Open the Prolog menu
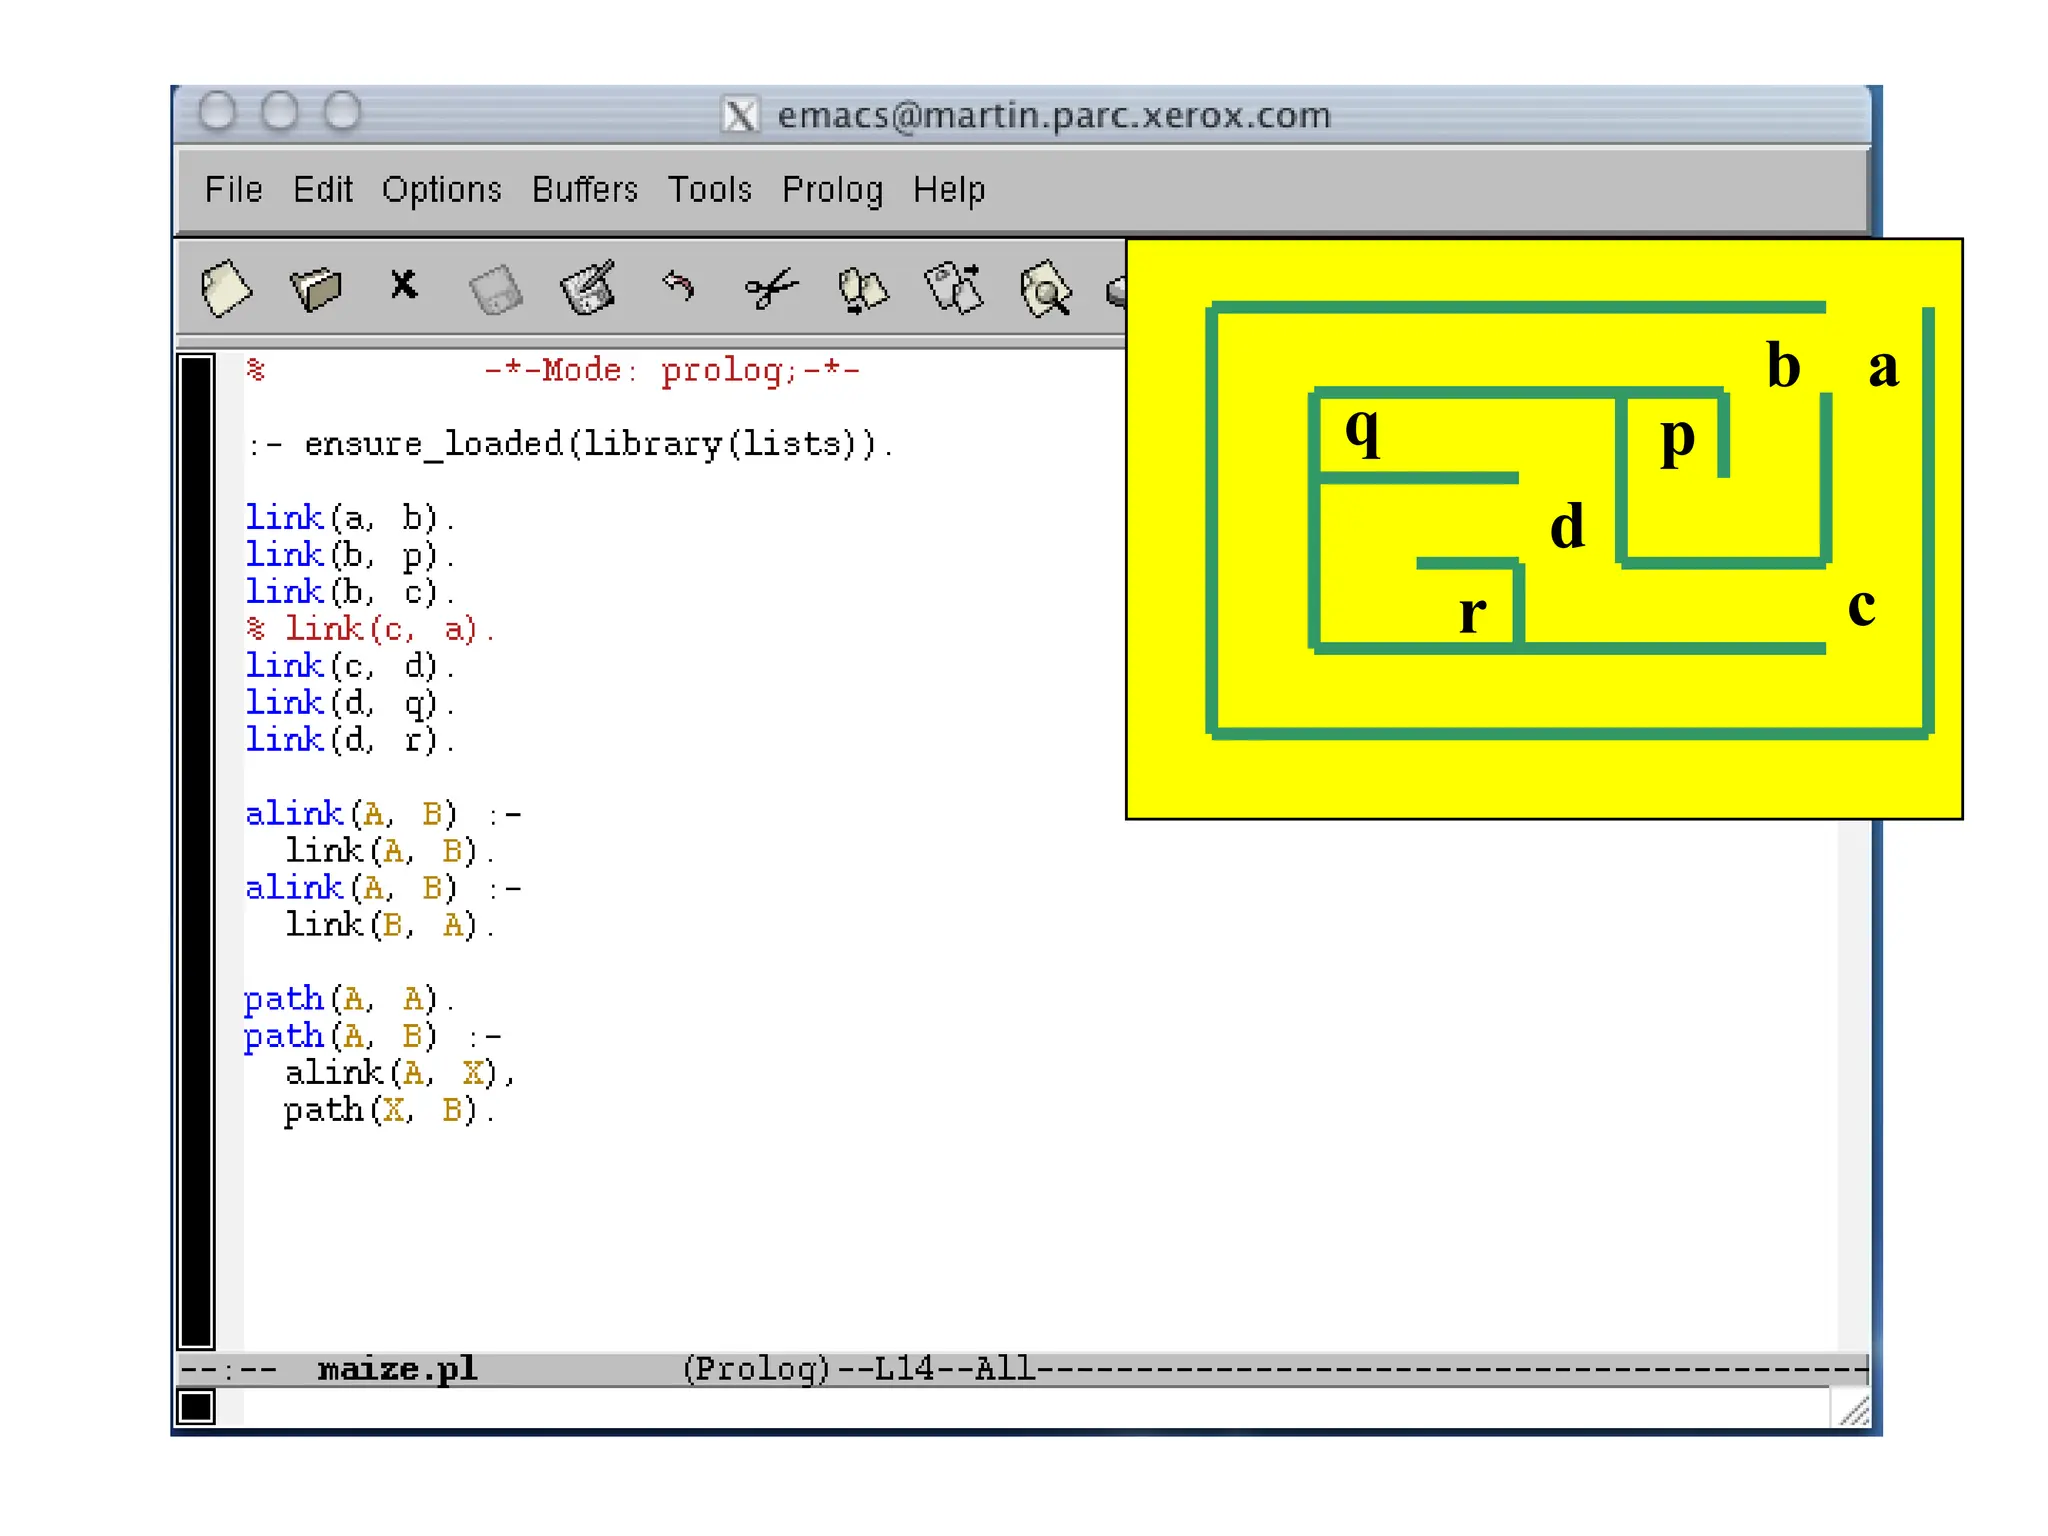Viewport: 2048px width, 1536px height. 833,190
